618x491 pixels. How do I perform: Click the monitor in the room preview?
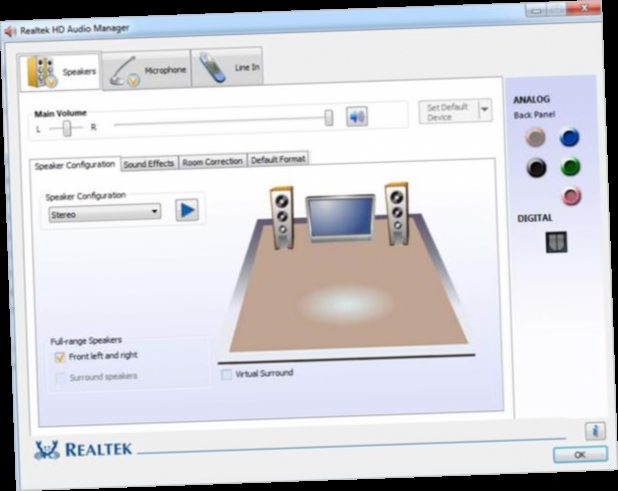click(x=341, y=218)
